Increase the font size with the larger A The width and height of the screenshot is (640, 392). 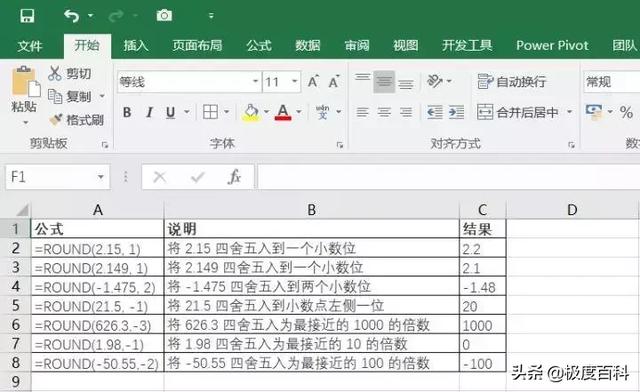(313, 82)
